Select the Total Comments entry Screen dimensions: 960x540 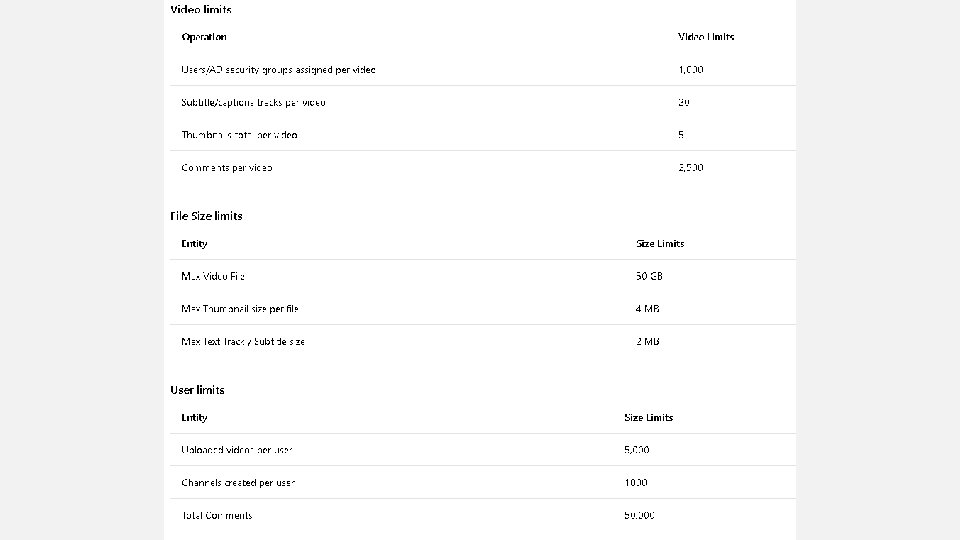(x=217, y=516)
